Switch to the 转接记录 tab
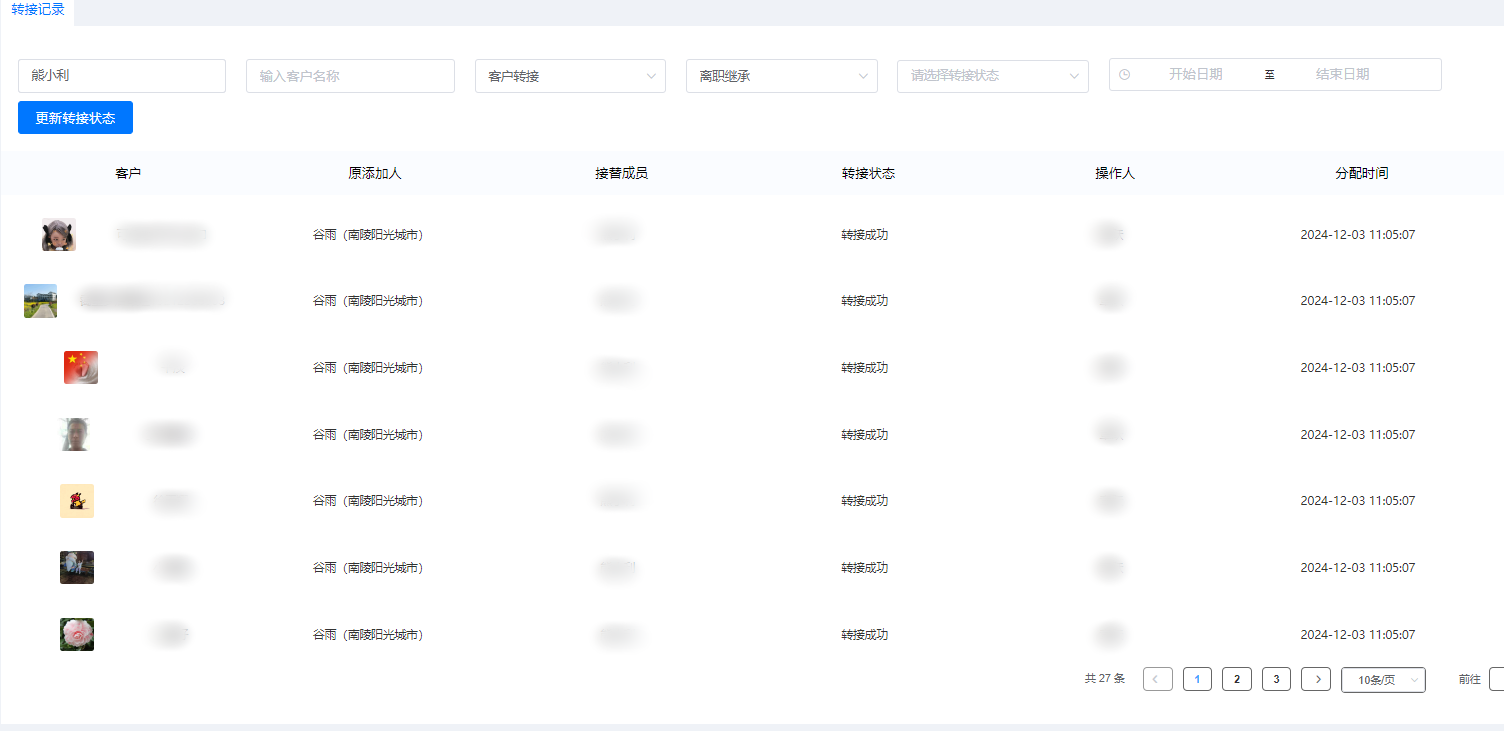1504x731 pixels. (x=38, y=10)
